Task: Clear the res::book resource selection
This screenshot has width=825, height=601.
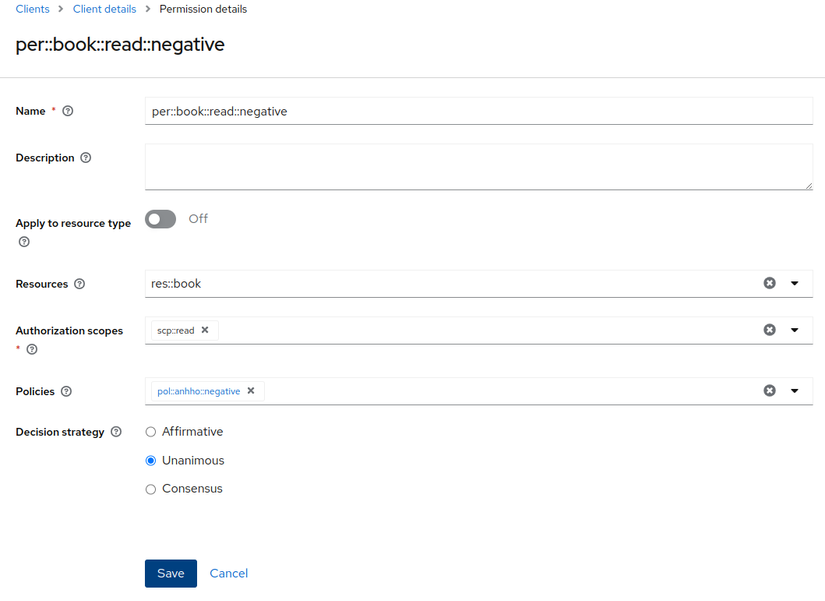Action: click(x=769, y=283)
